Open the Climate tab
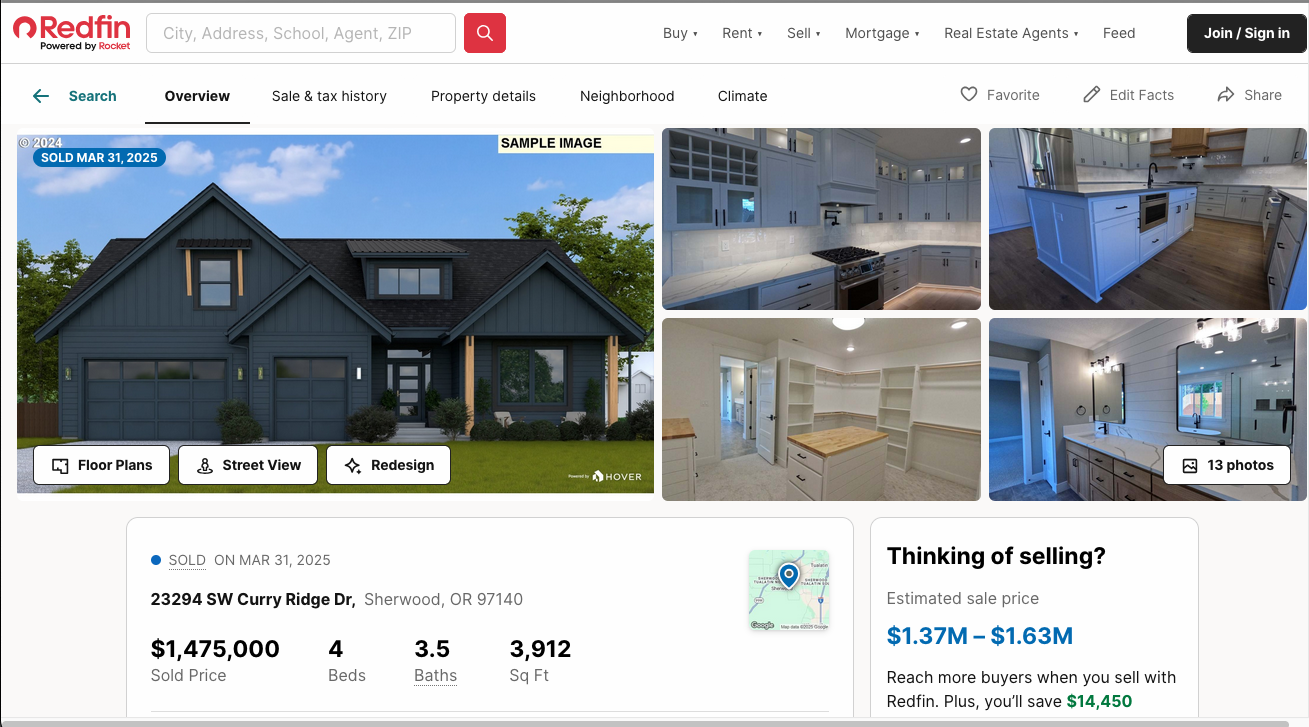Screen dimensions: 1309x727 [742, 96]
